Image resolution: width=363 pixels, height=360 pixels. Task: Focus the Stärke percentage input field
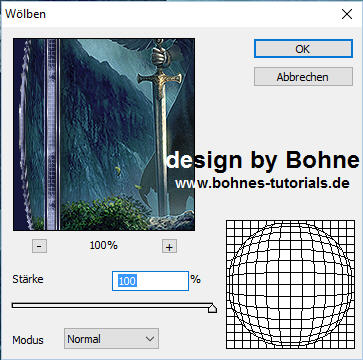pos(150,281)
